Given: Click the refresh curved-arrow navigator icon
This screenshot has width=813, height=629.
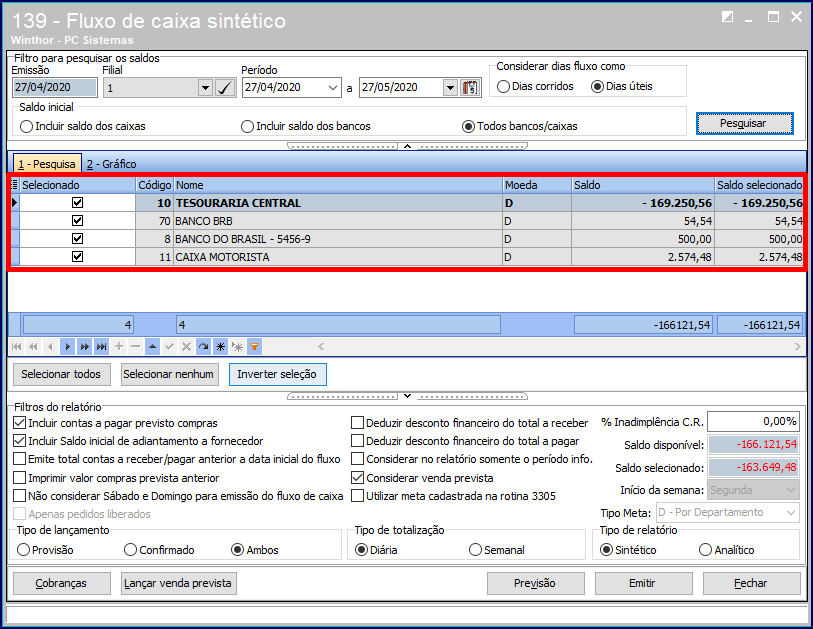Looking at the screenshot, I should (203, 346).
